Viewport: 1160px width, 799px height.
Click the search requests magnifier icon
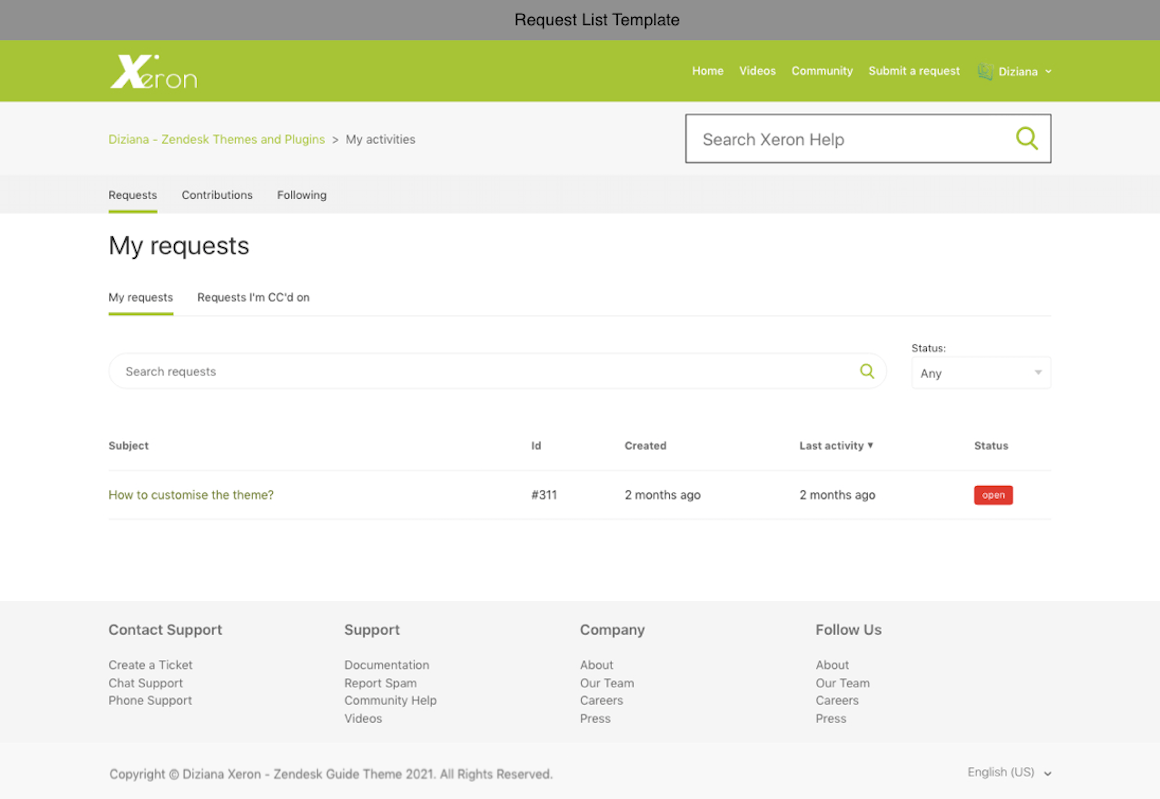point(867,371)
